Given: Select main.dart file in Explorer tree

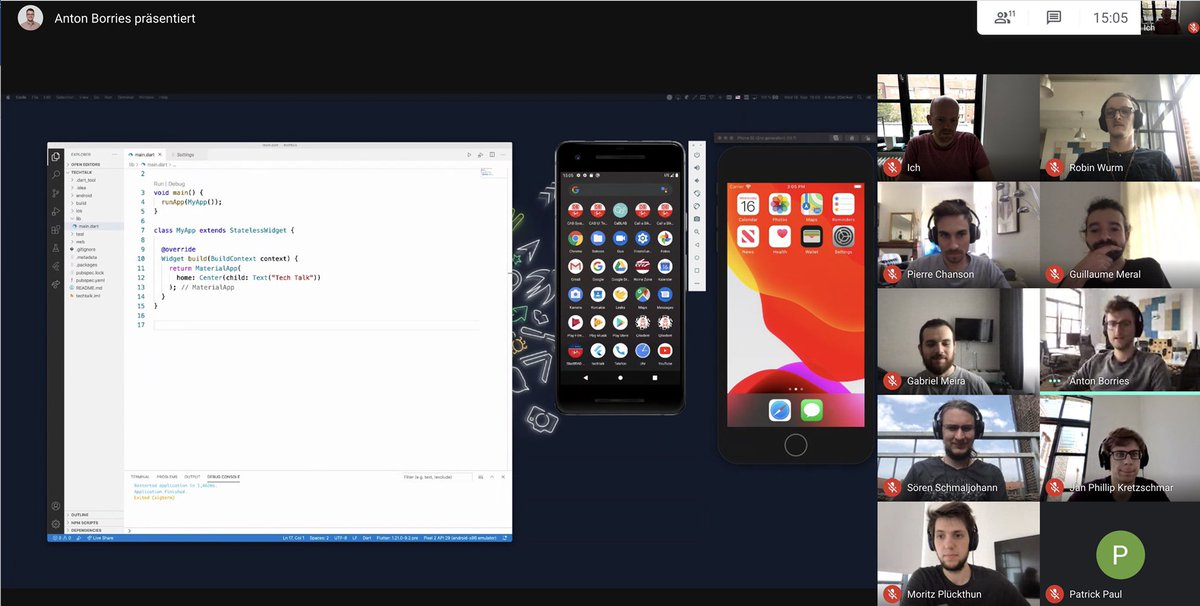Looking at the screenshot, I should [x=95, y=226].
